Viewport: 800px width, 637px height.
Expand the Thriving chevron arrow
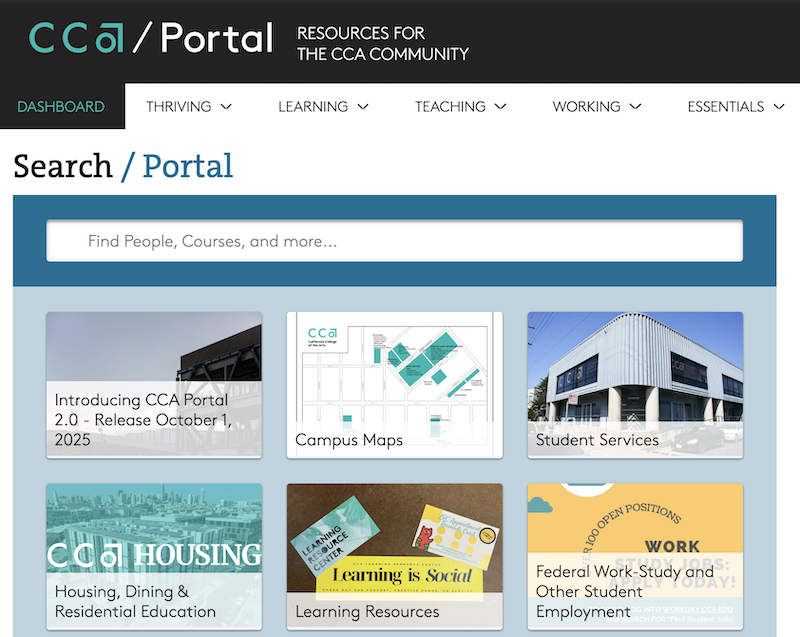pos(226,107)
